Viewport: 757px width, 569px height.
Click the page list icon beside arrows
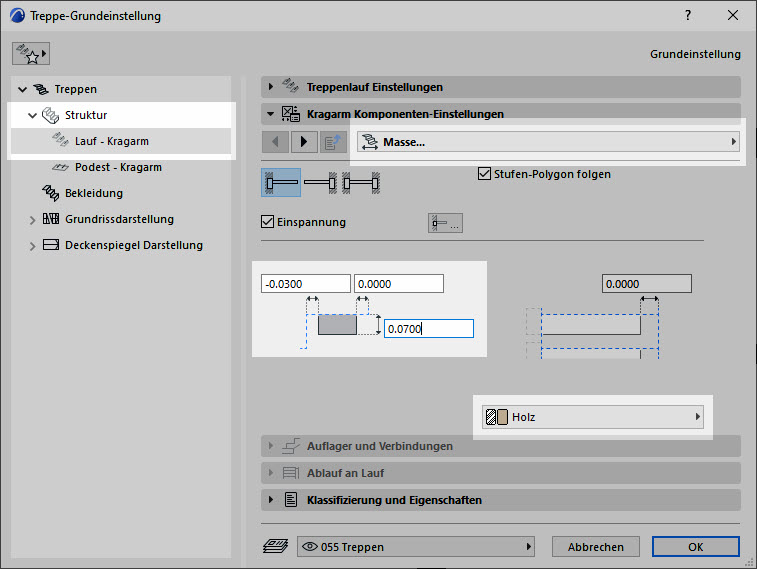(333, 142)
